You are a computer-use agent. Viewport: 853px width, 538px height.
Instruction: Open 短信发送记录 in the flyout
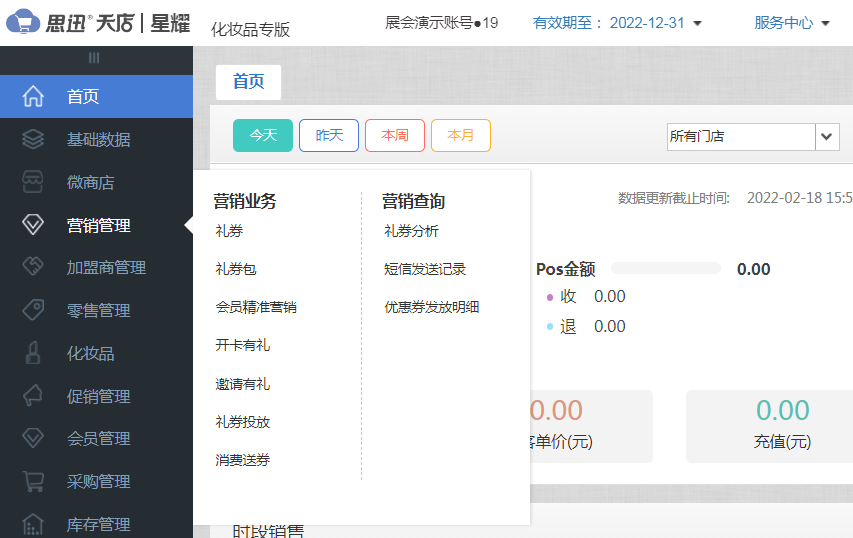click(425, 269)
